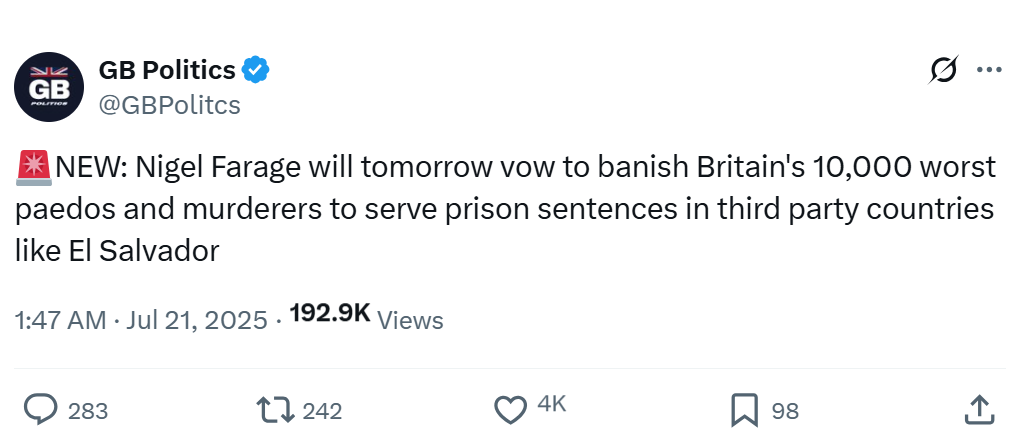Image resolution: width=1034 pixels, height=440 pixels.
Task: Click the 1:47 AM Jul 21, 2025 timestamp
Action: 141,321
